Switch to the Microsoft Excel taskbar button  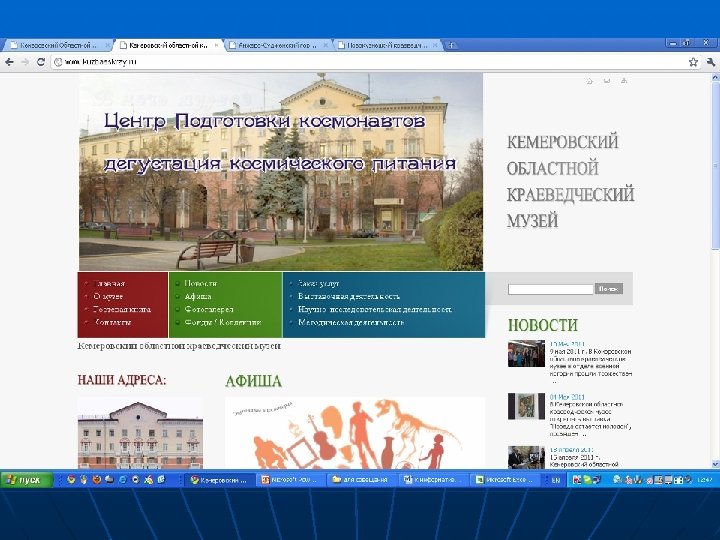504,480
